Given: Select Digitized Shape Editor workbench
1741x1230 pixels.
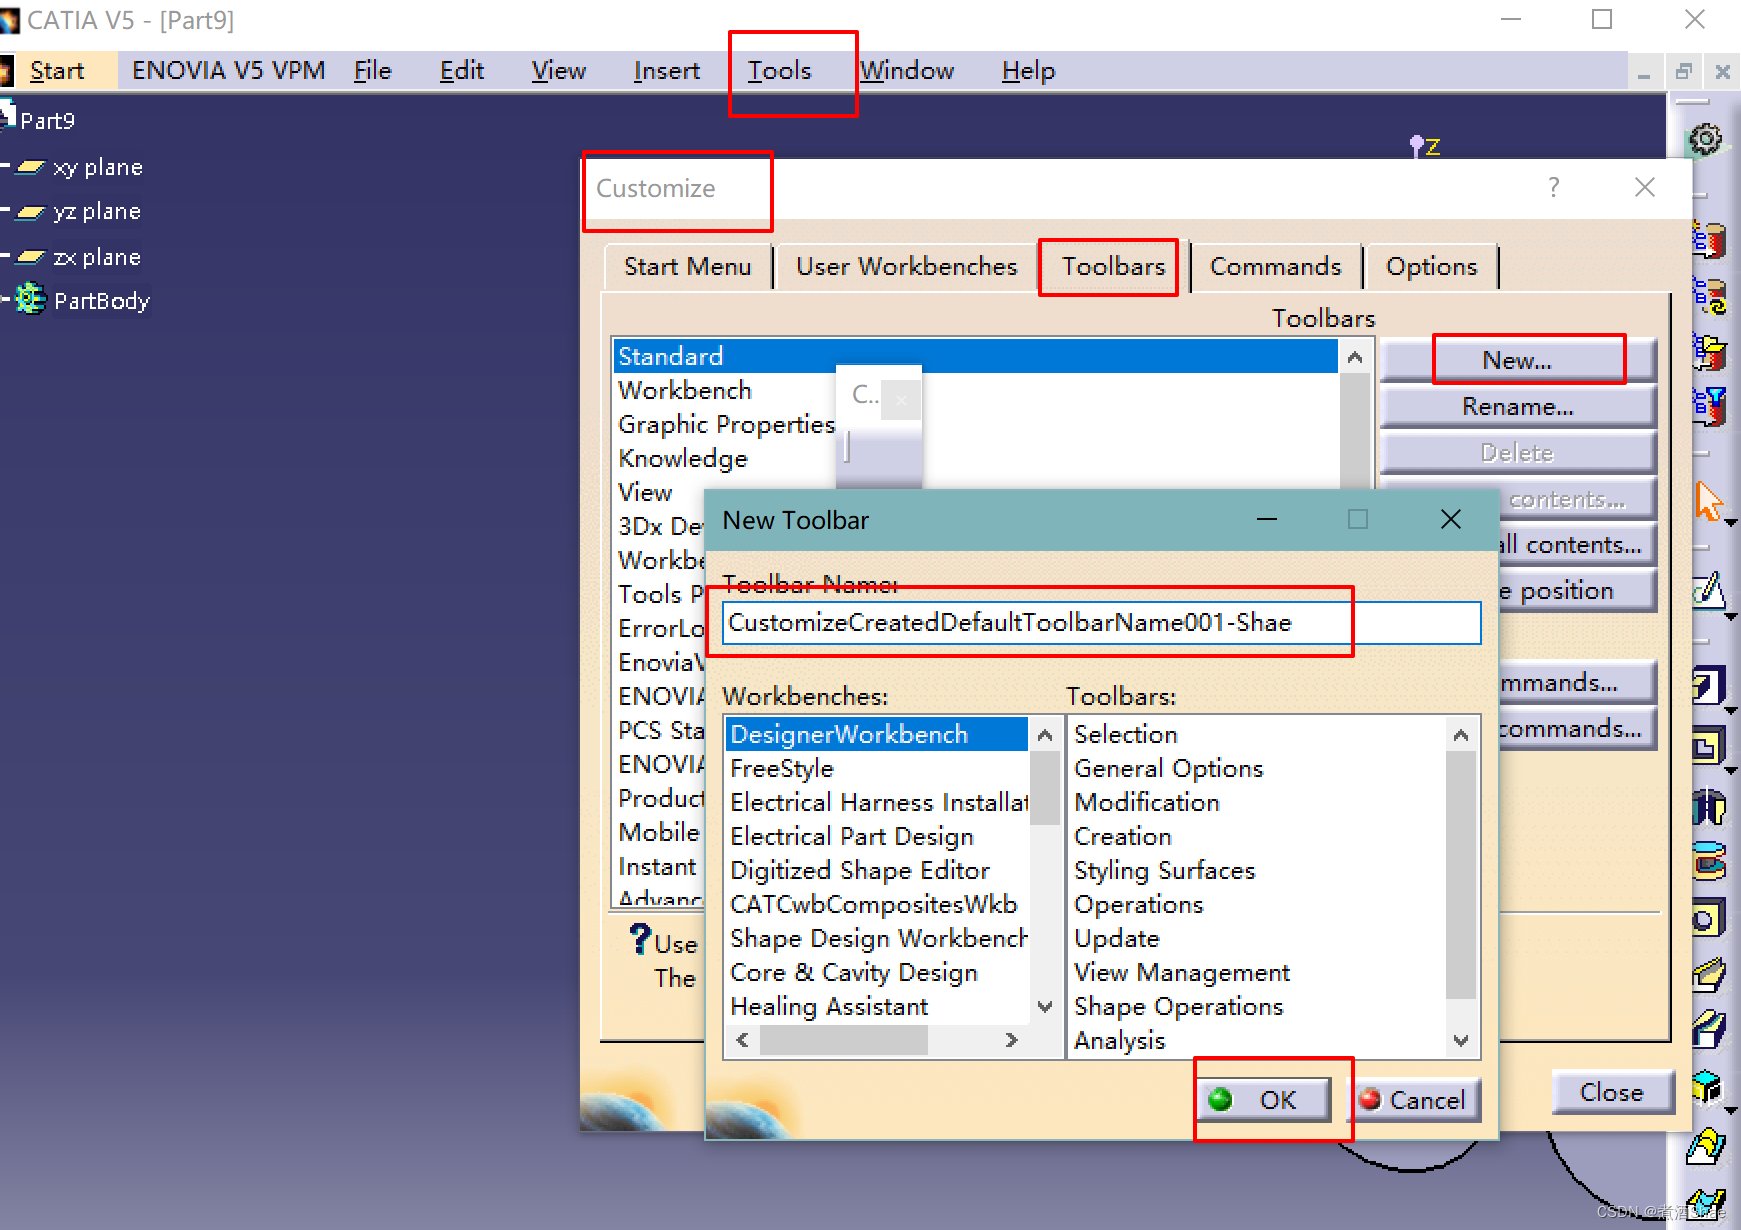Looking at the screenshot, I should [877, 871].
